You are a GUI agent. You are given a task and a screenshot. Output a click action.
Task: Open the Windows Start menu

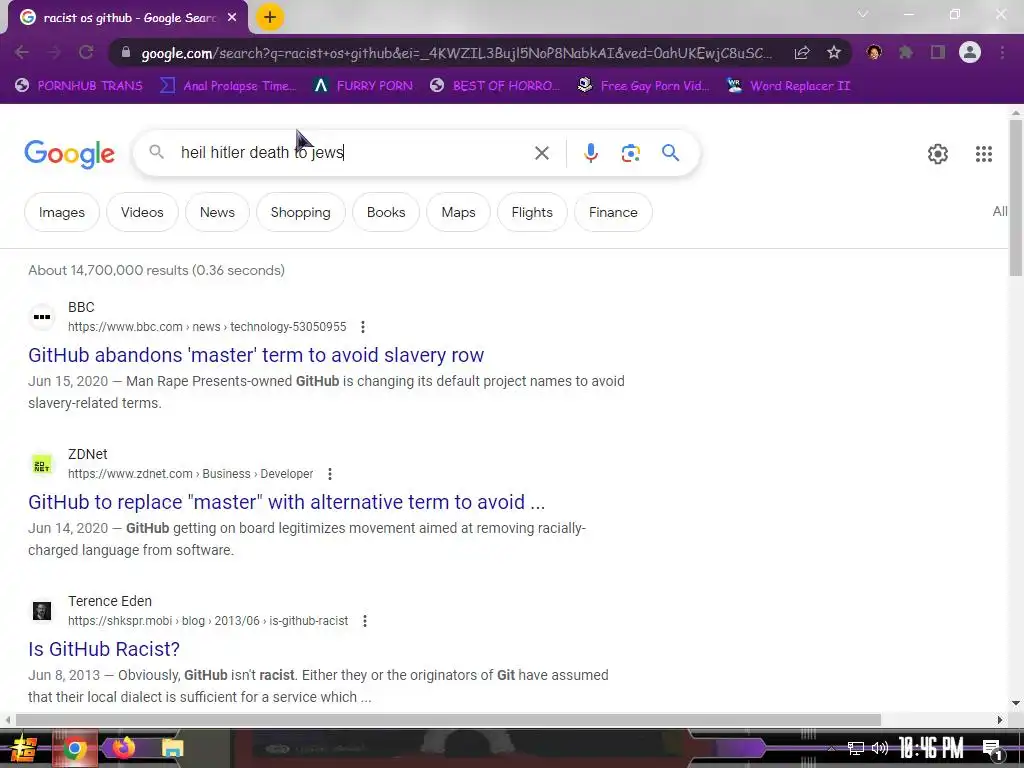click(23, 748)
